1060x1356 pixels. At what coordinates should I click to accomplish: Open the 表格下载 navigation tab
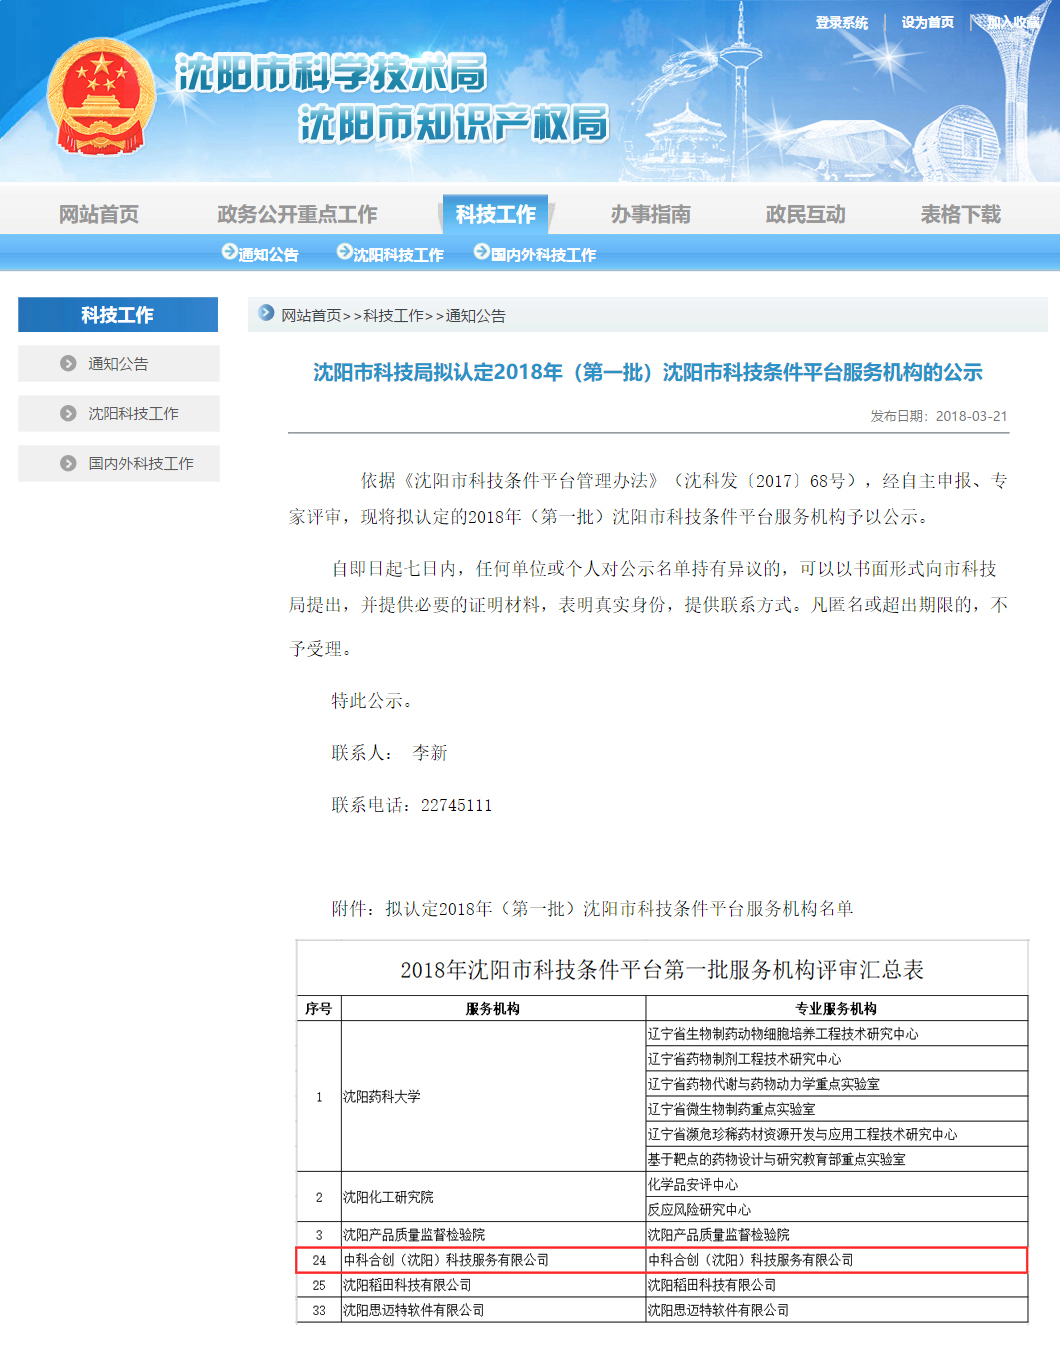pos(961,214)
